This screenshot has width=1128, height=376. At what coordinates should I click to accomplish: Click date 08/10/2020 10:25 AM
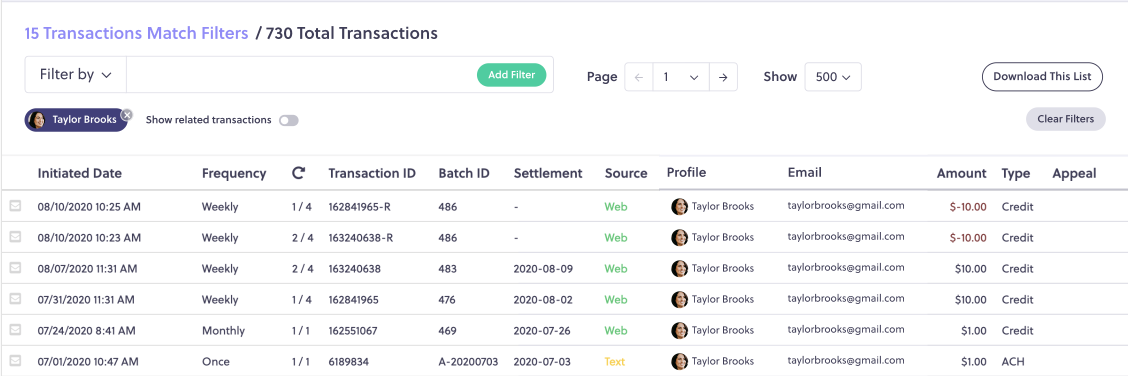click(89, 207)
